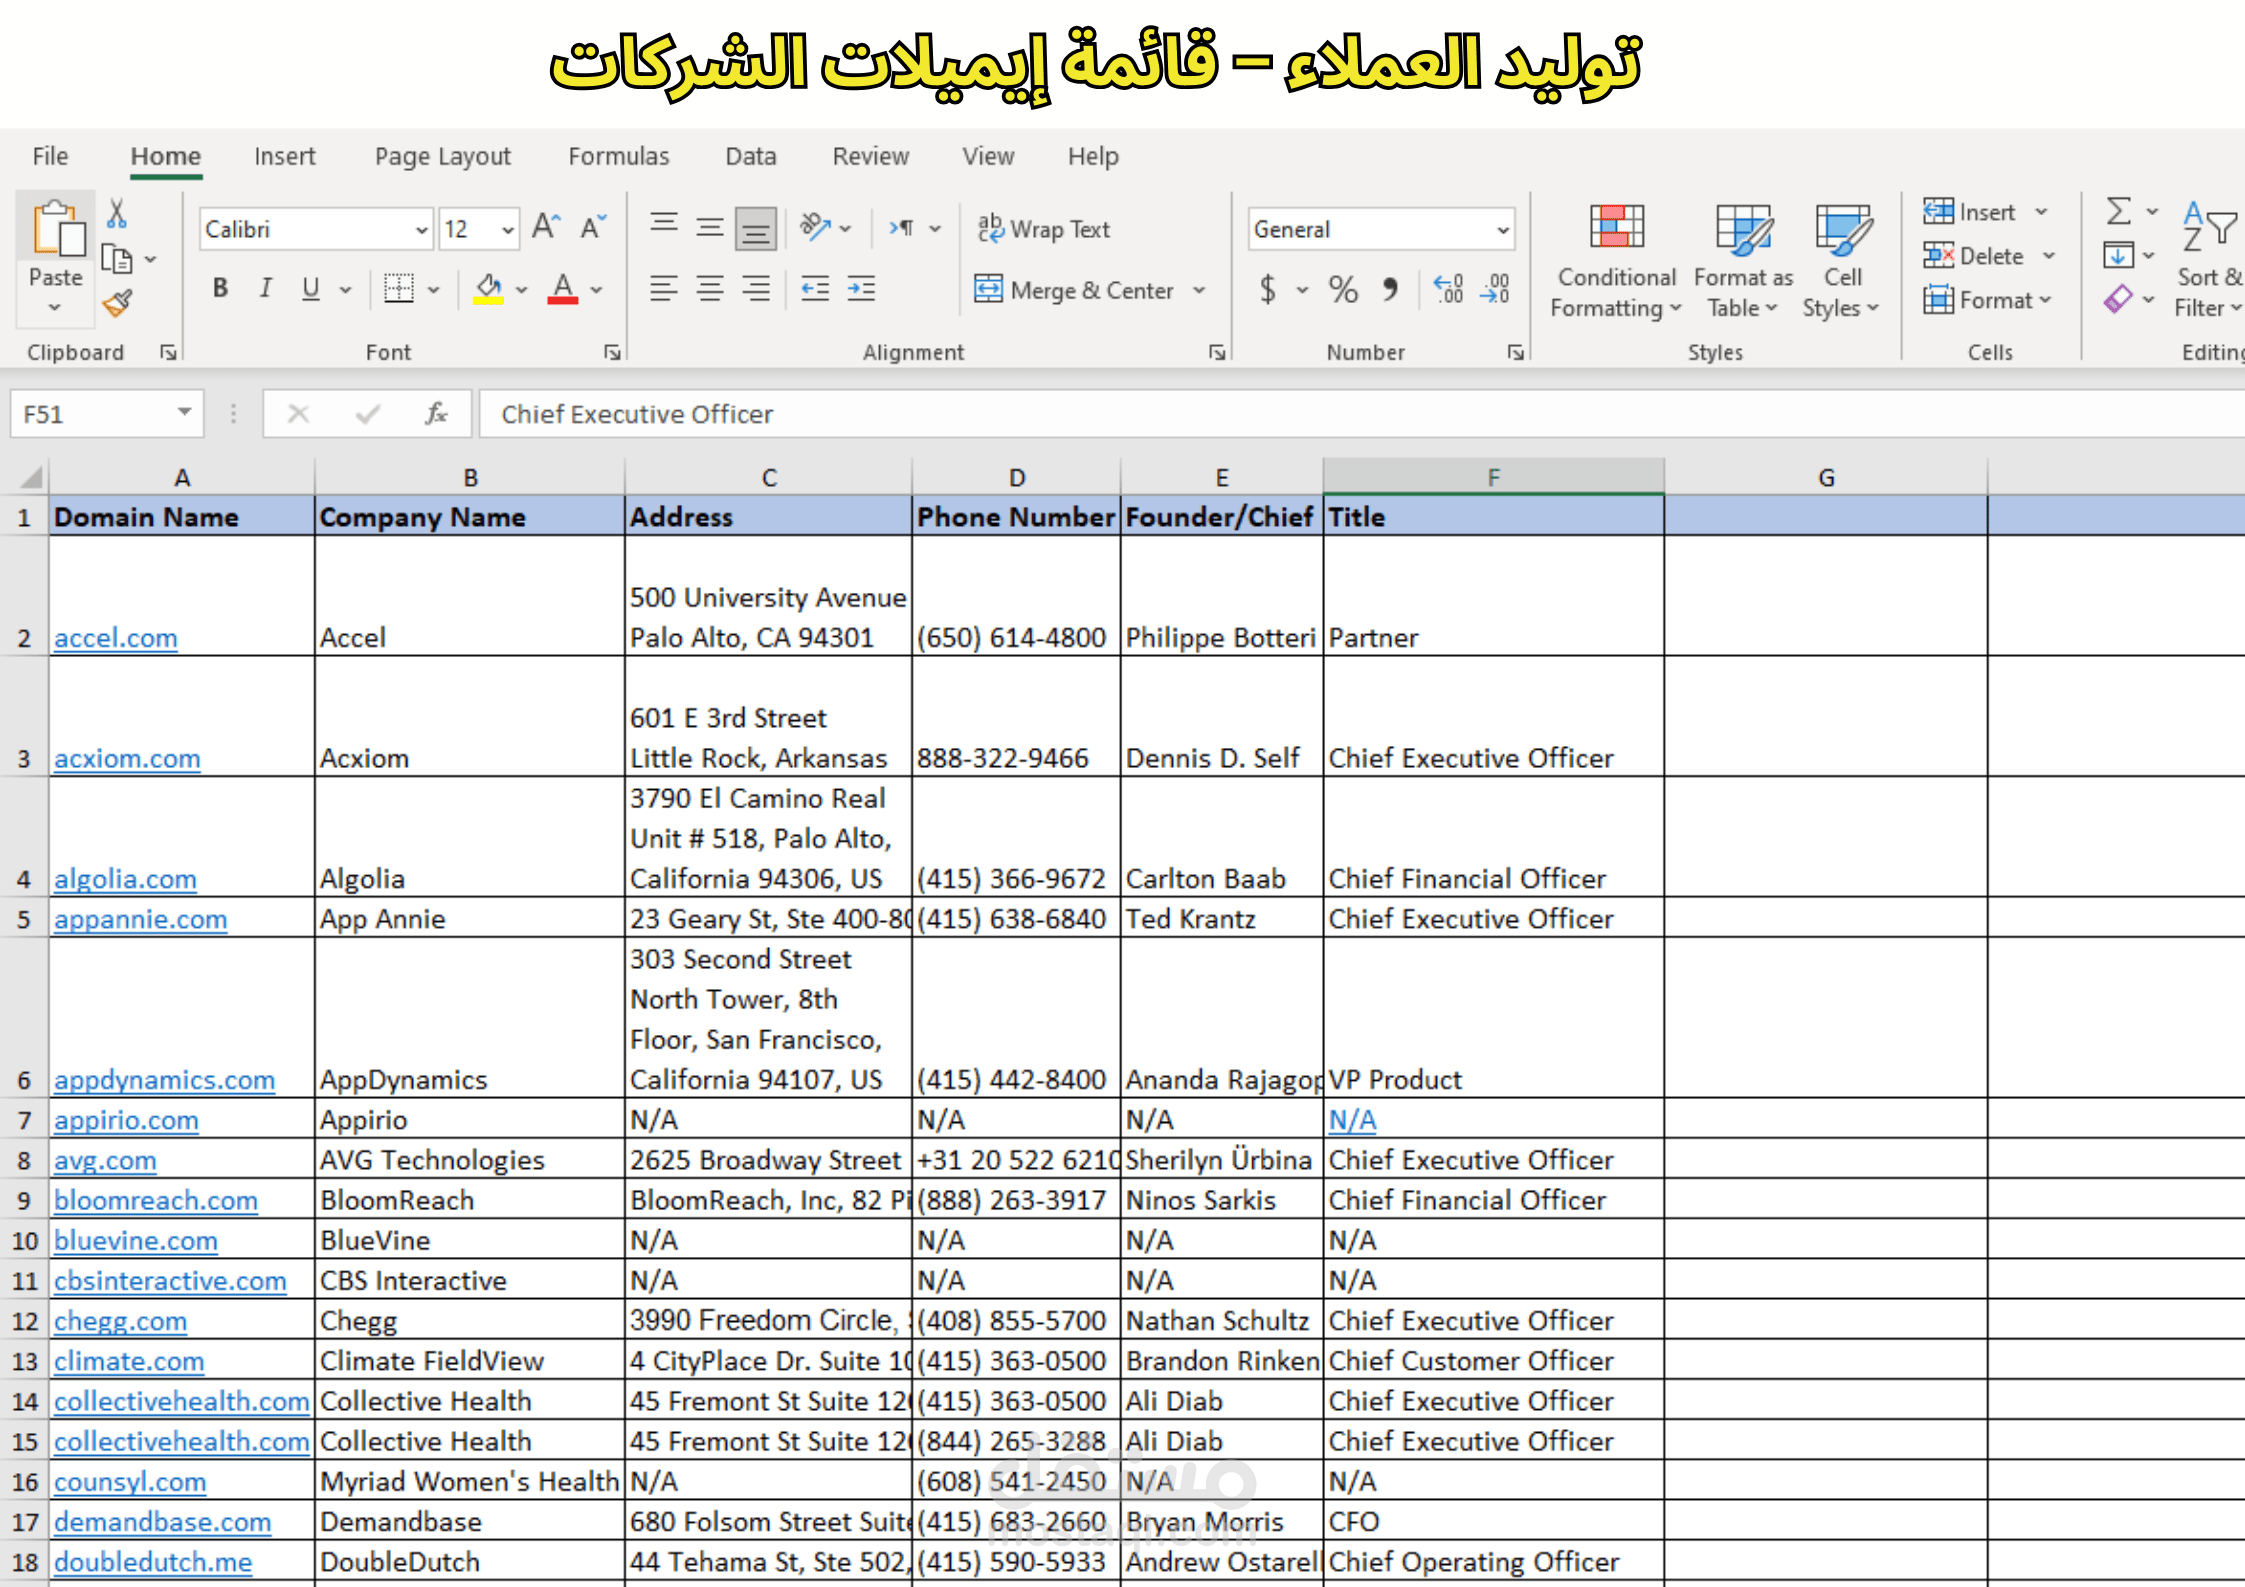
Task: Follow the doubledutch.me link
Action: tap(153, 1562)
